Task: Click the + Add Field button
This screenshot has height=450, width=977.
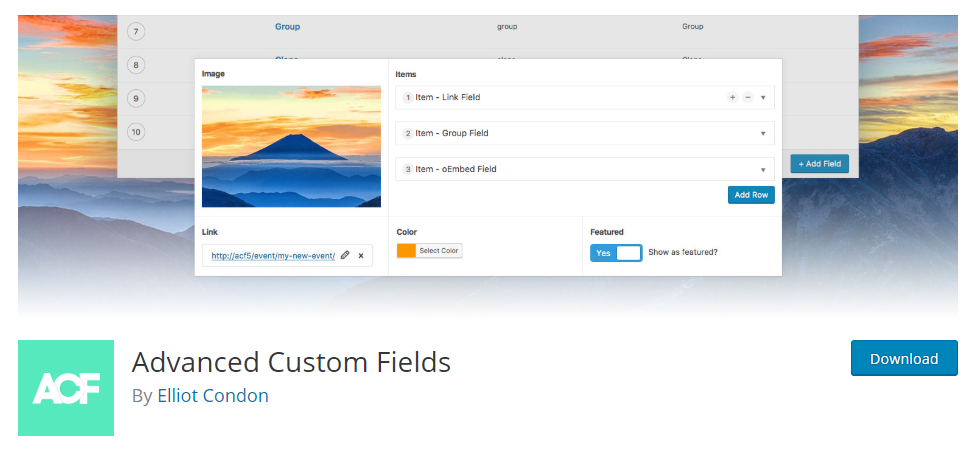Action: 819,164
